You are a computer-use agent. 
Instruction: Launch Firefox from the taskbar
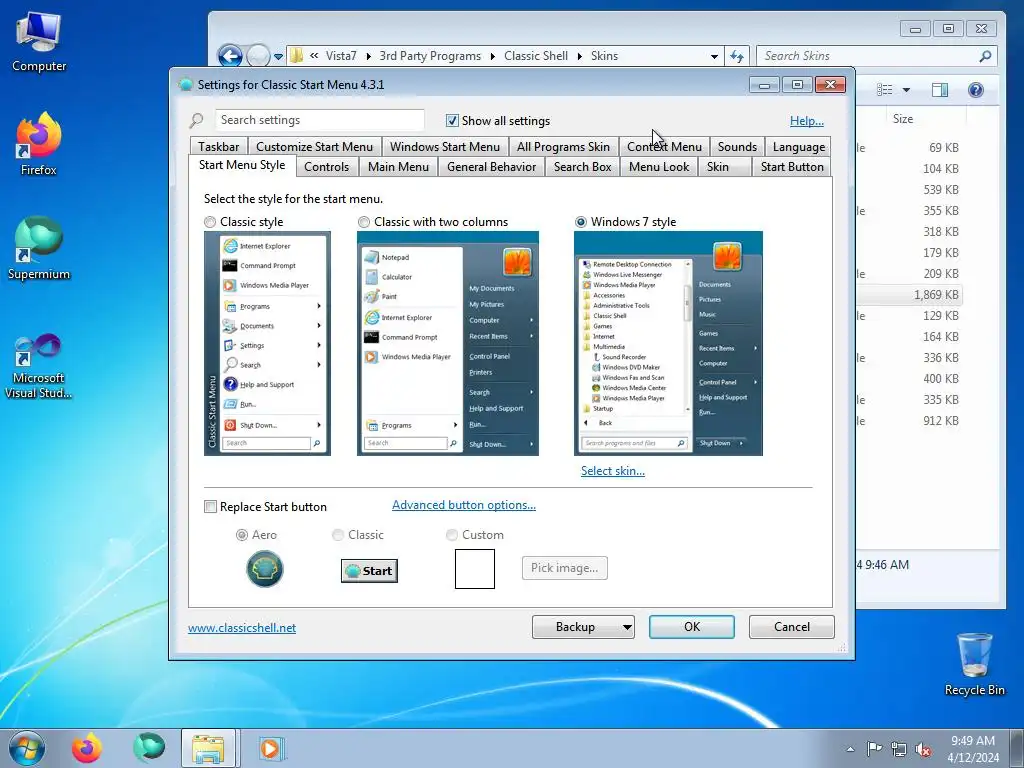tap(87, 748)
